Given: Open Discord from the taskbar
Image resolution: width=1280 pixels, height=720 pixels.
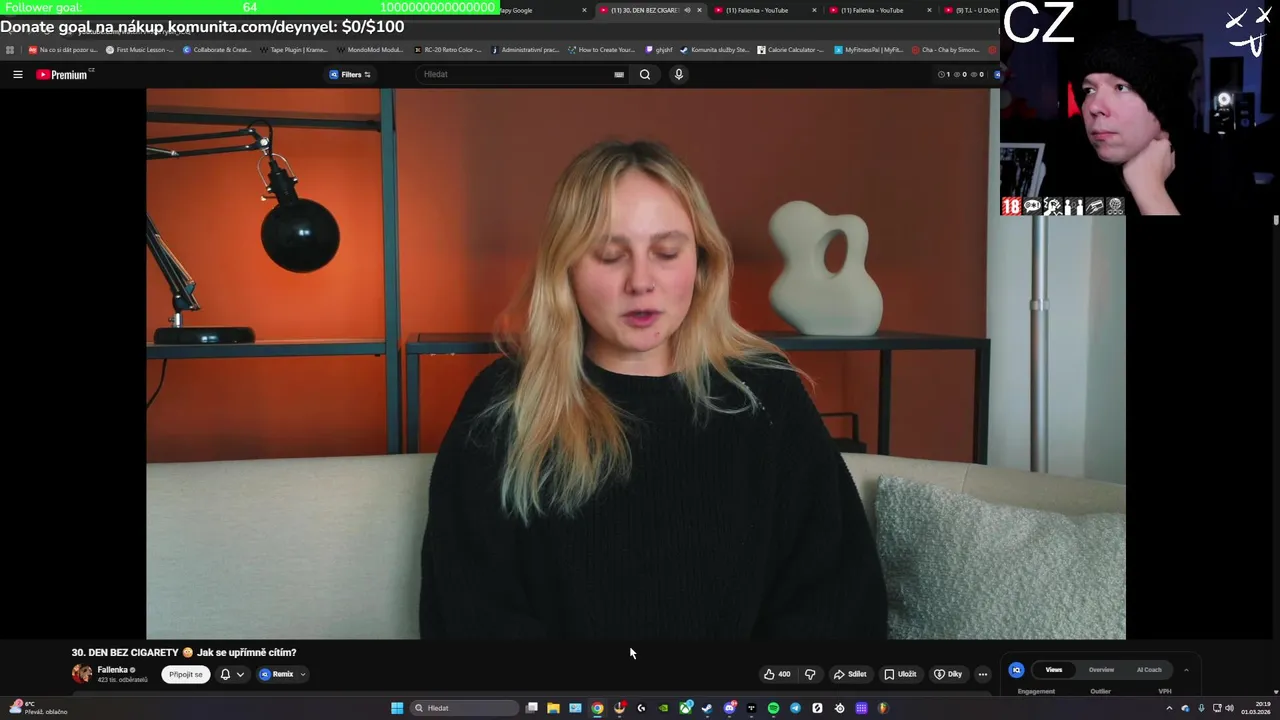Looking at the screenshot, I should point(729,708).
